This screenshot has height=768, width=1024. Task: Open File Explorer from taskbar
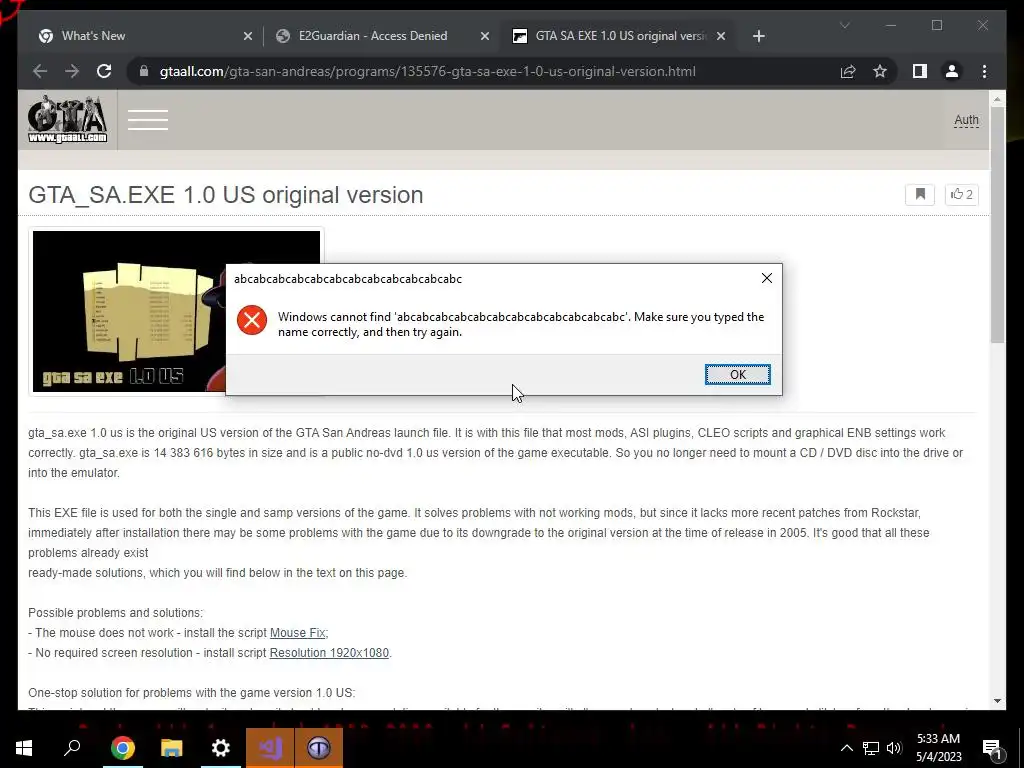[171, 748]
